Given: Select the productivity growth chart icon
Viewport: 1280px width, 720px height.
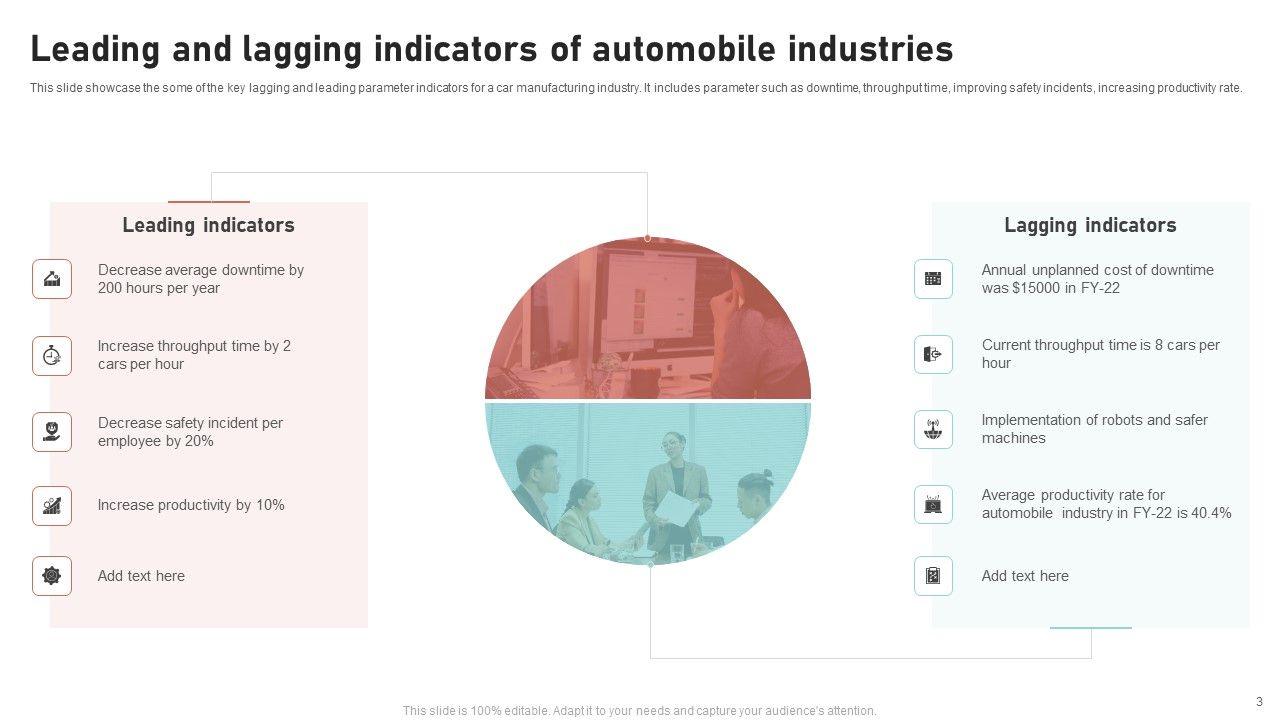Looking at the screenshot, I should pos(52,506).
